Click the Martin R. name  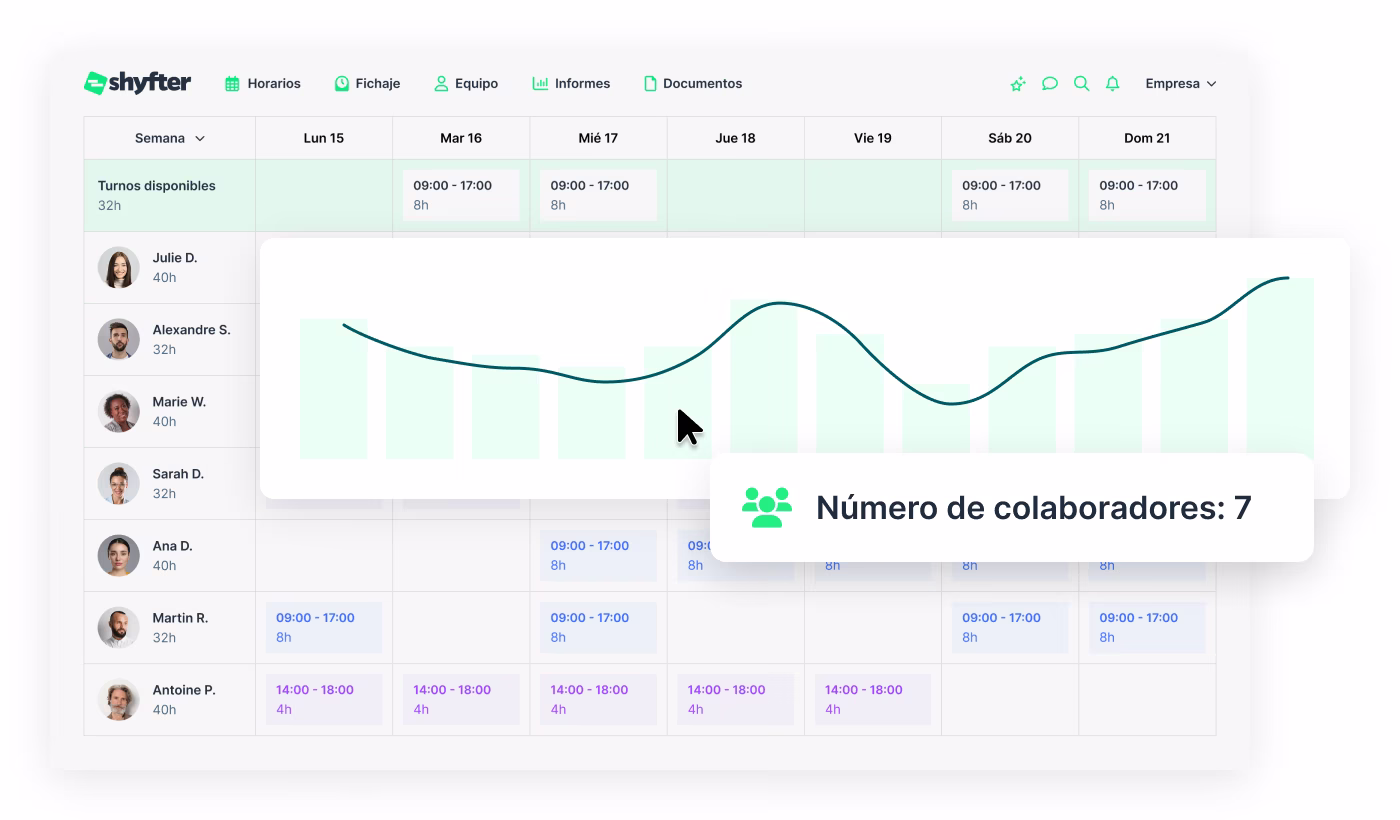180,618
